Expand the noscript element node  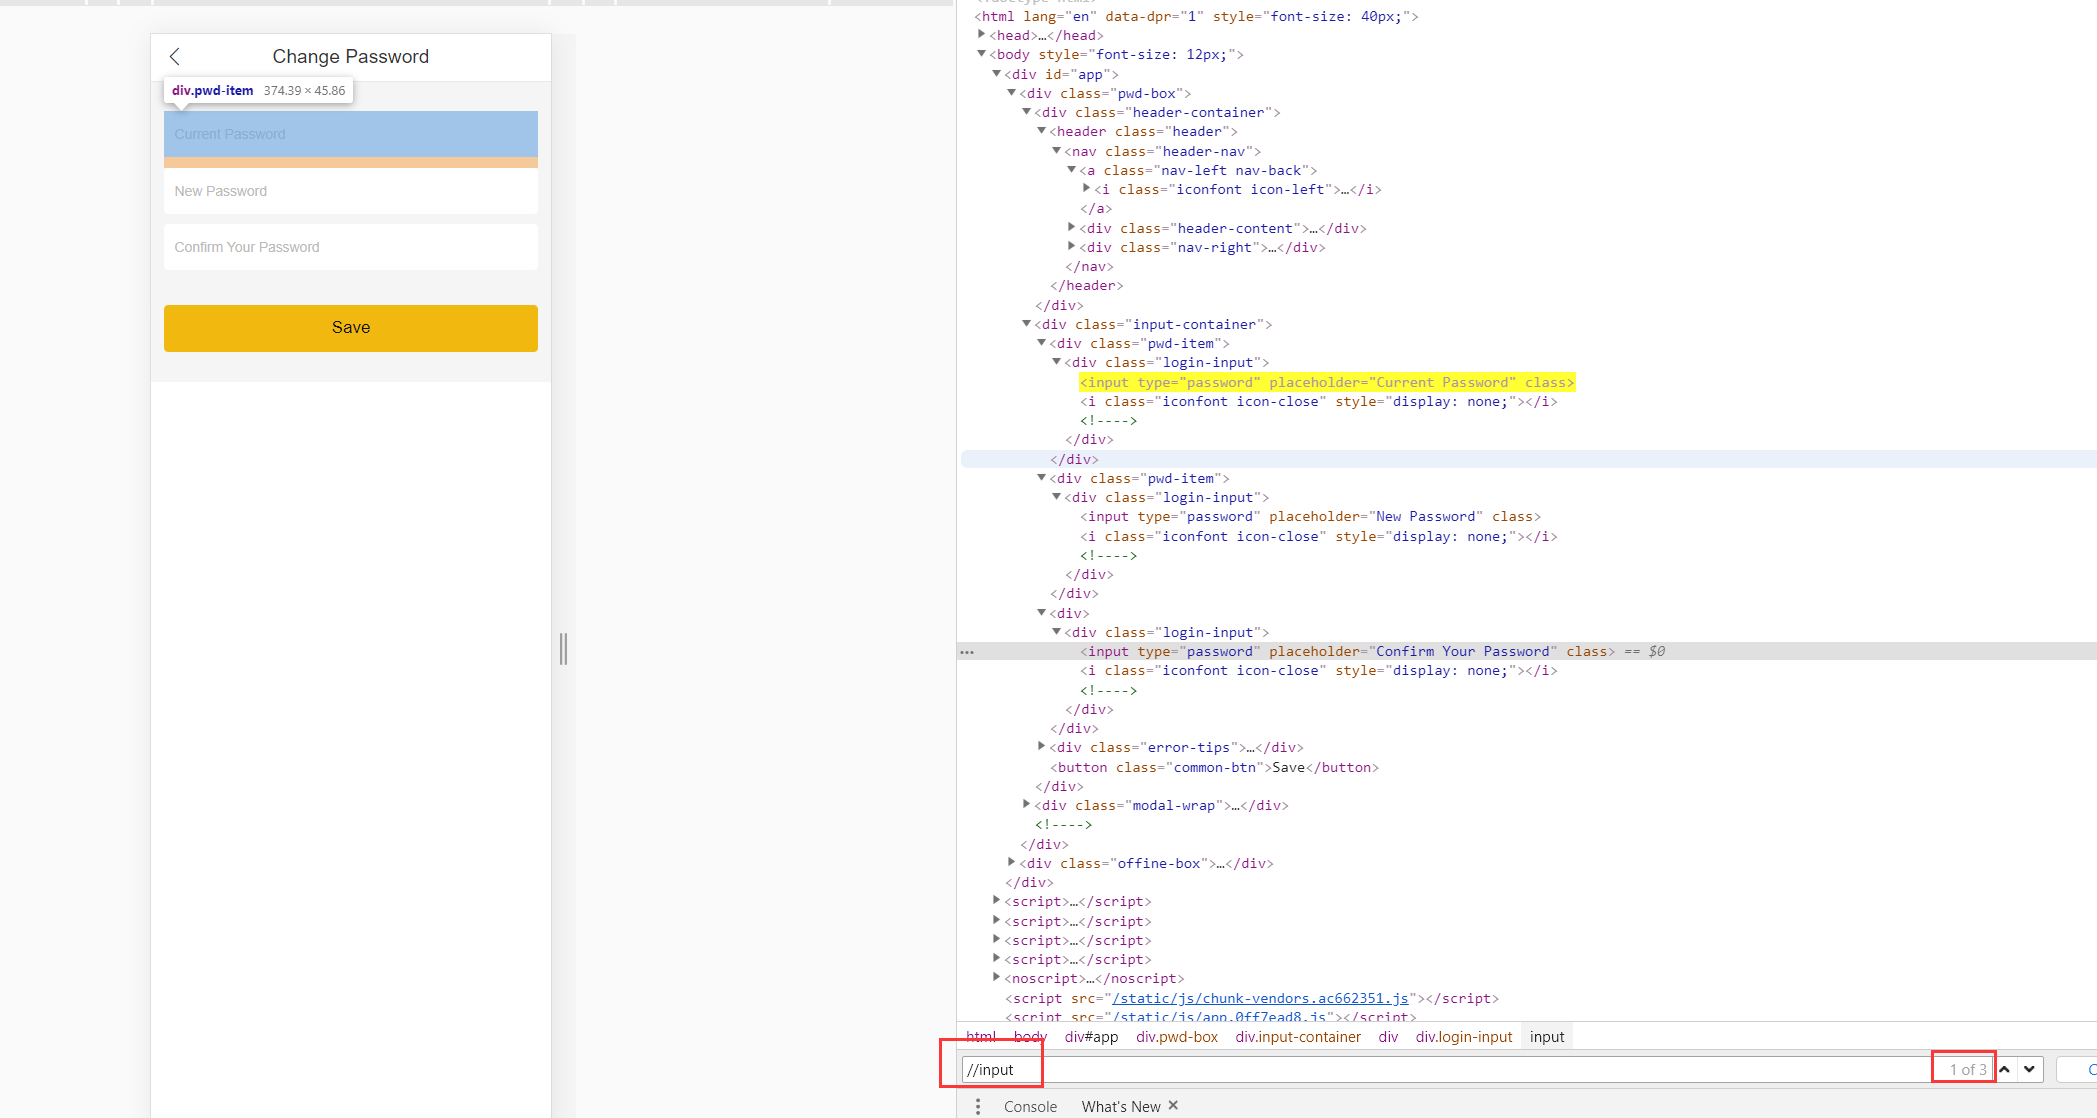click(x=997, y=978)
